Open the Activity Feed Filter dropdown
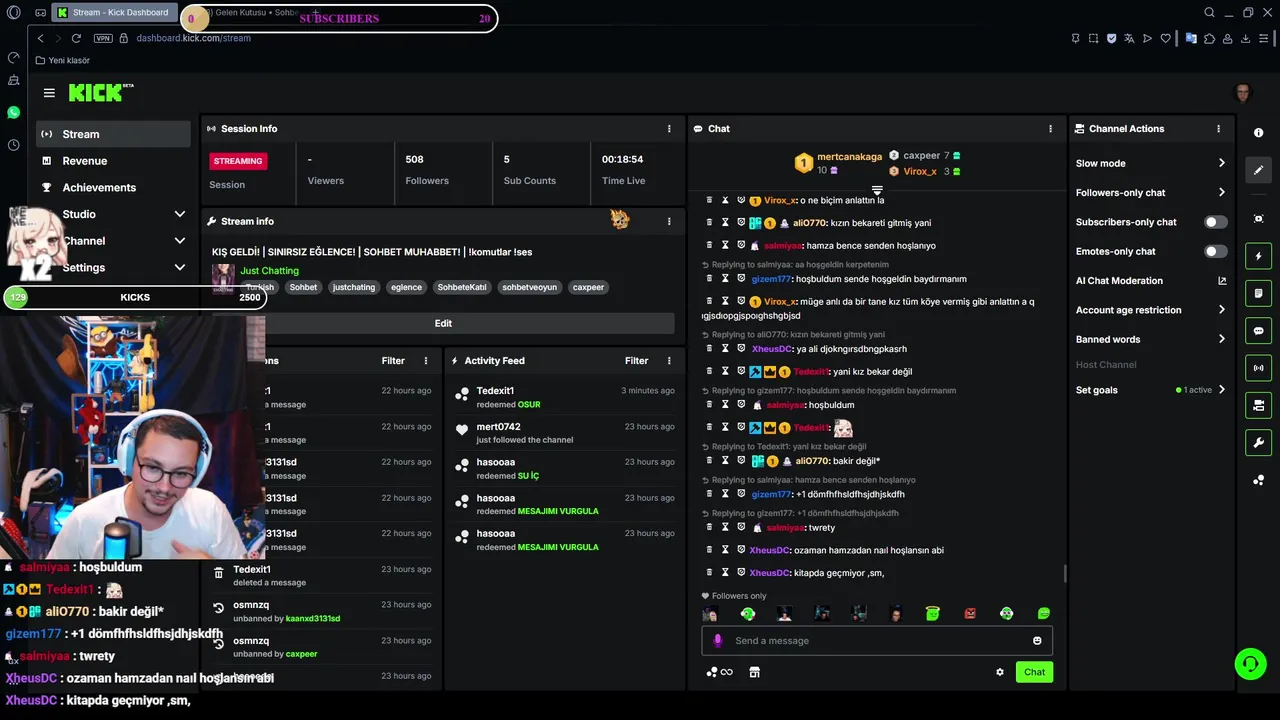 pyautogui.click(x=636, y=361)
